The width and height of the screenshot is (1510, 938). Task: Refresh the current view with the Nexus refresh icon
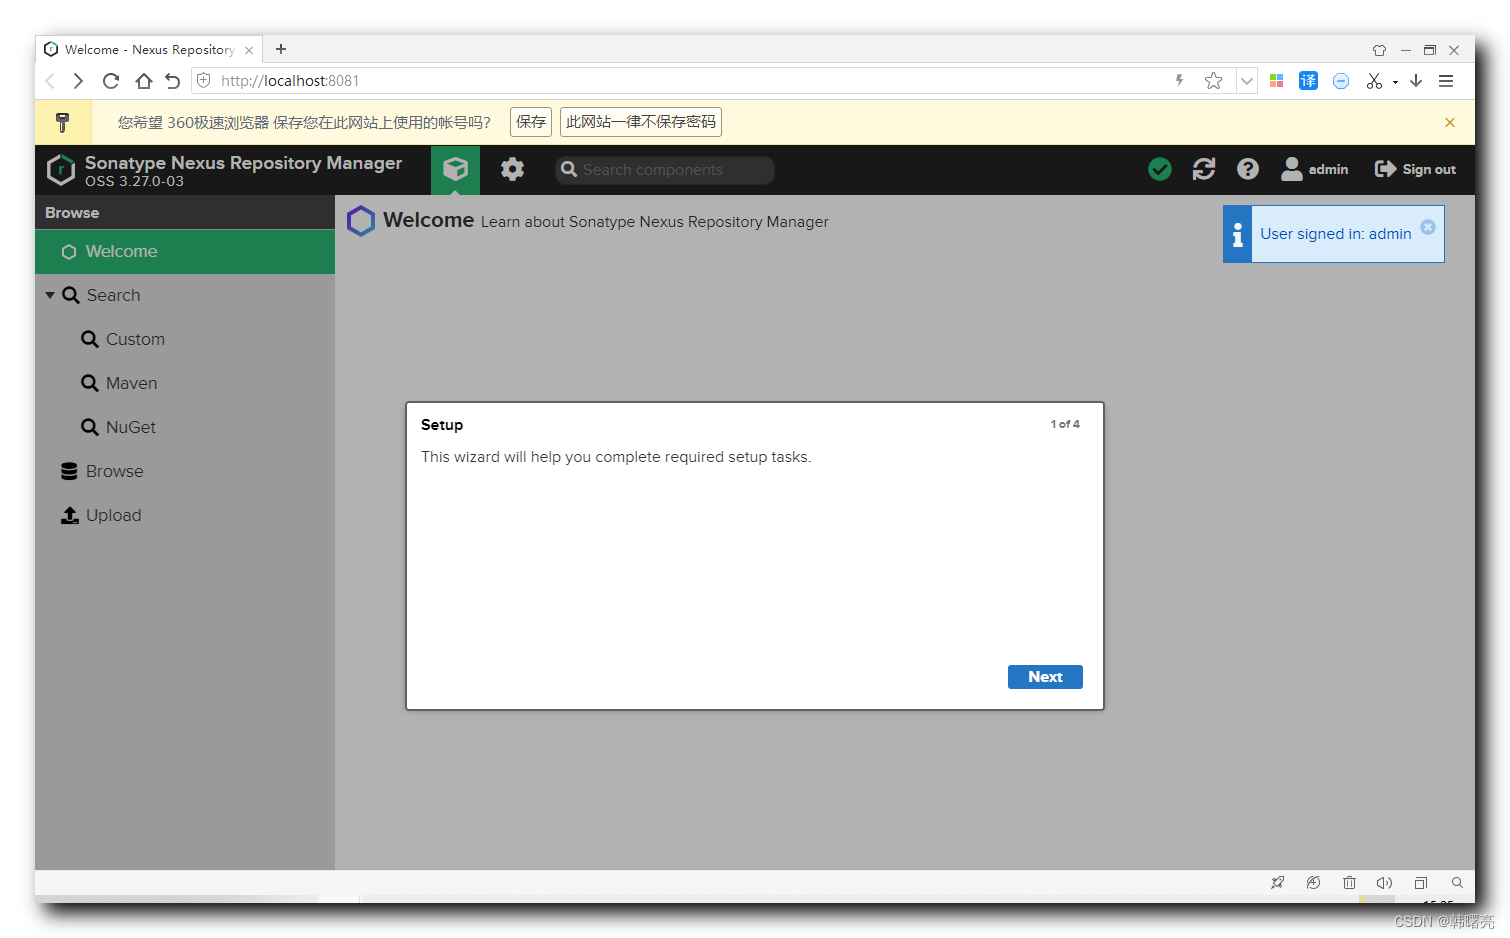tap(1204, 169)
